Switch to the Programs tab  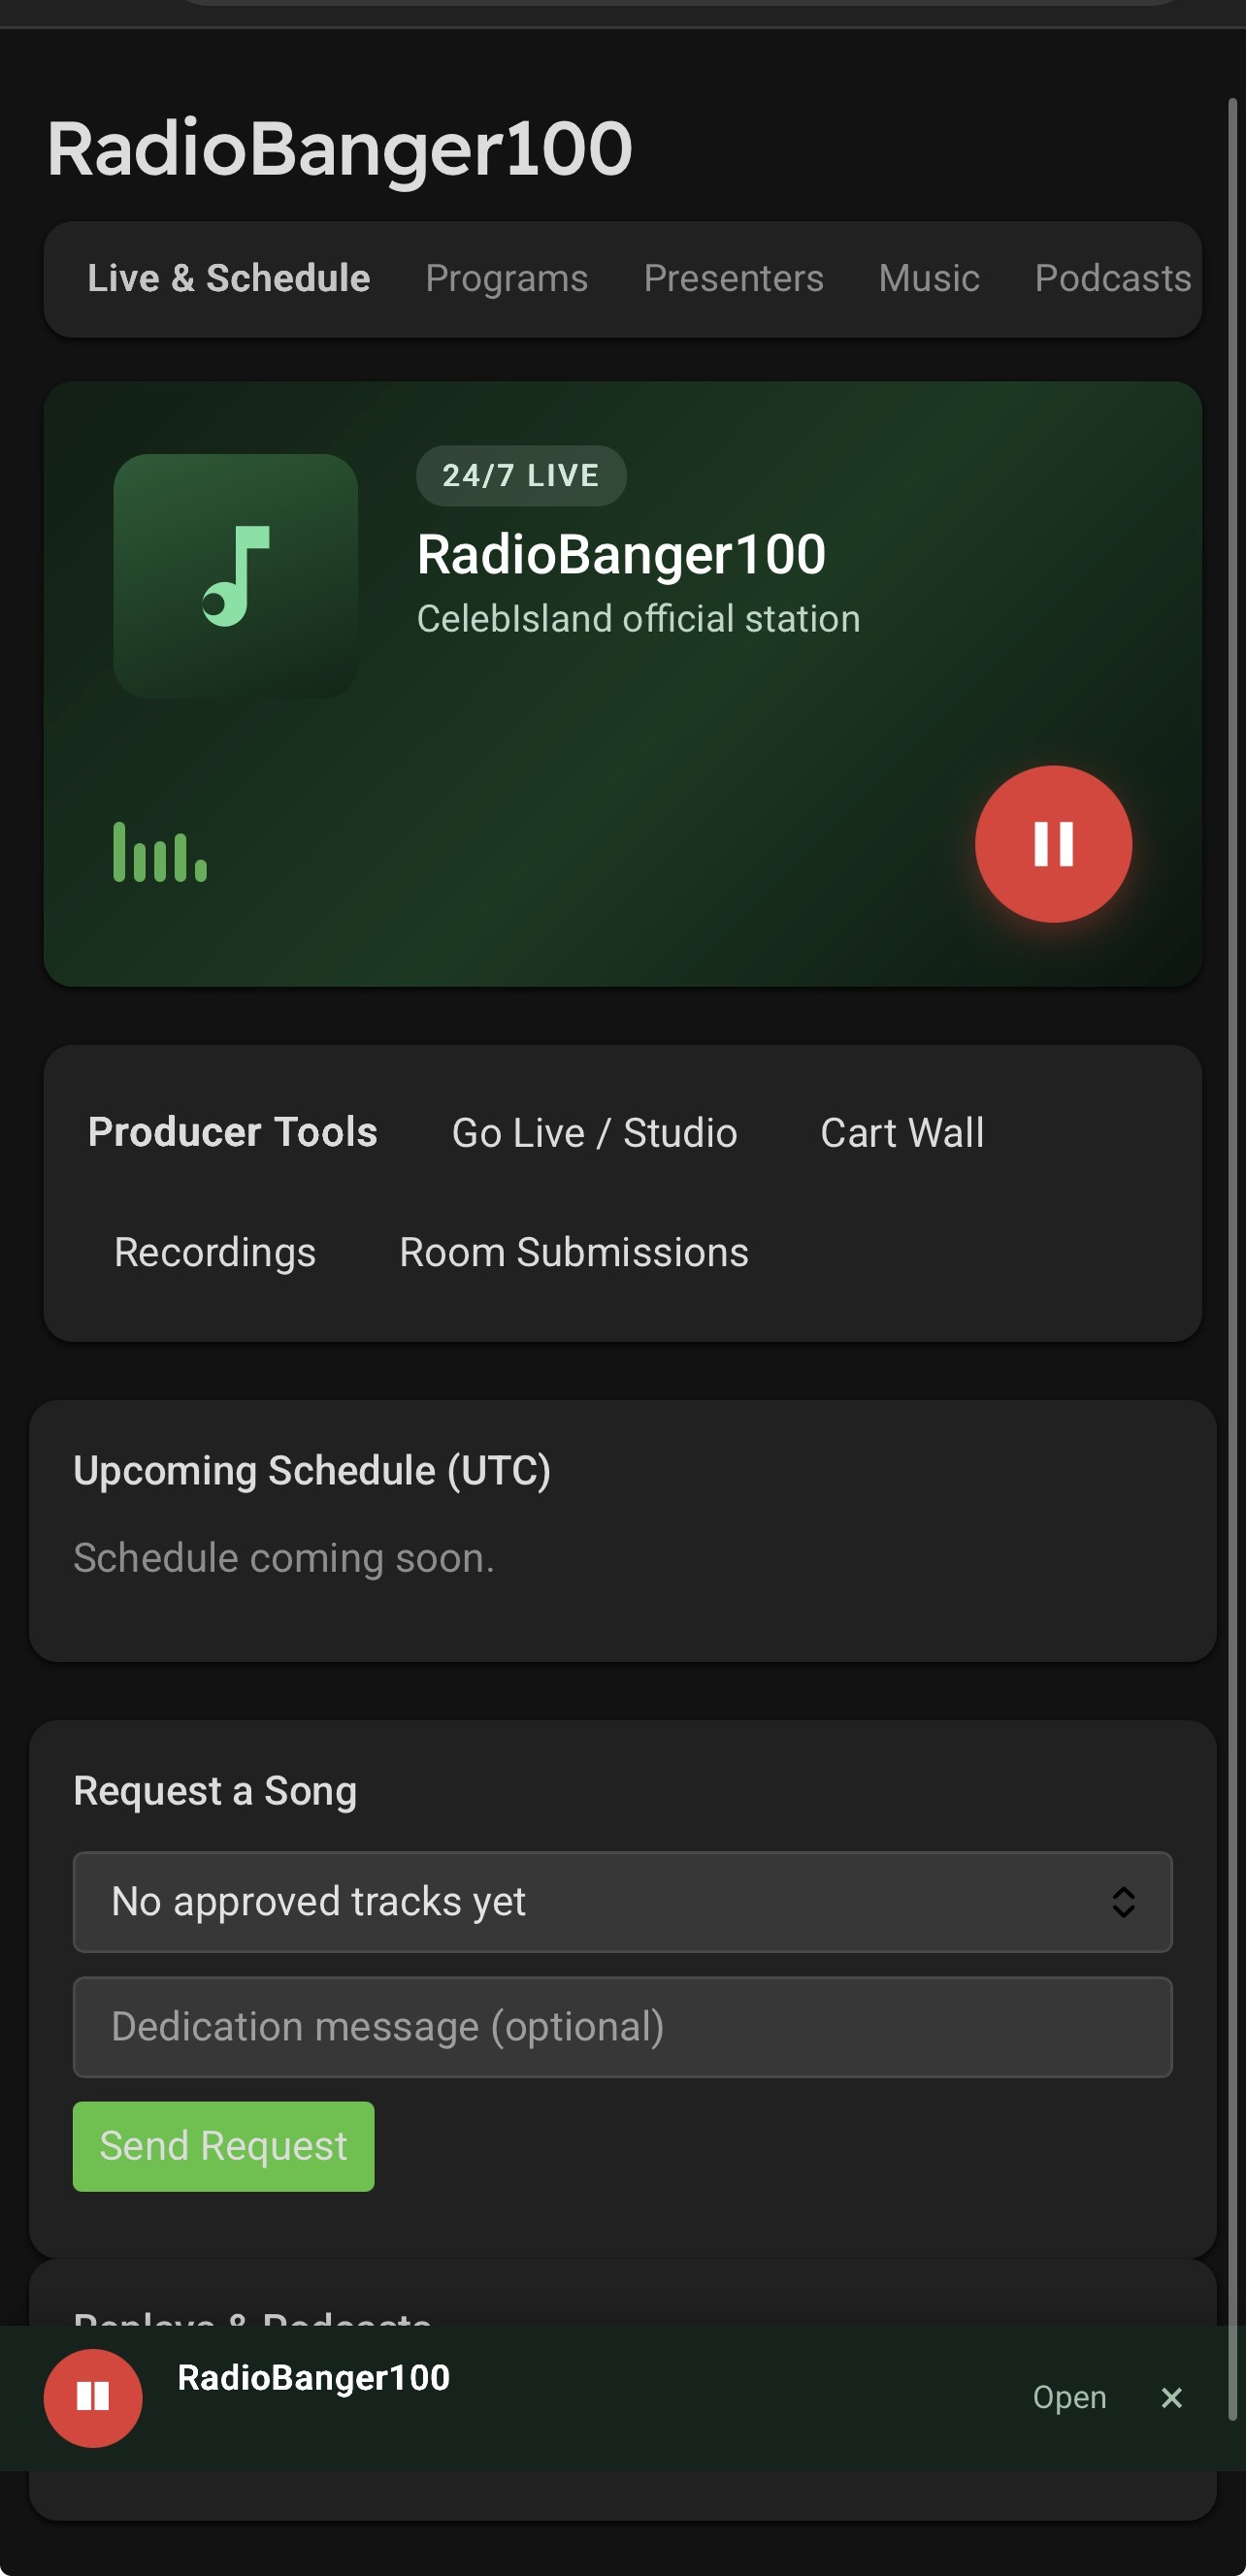coord(506,278)
